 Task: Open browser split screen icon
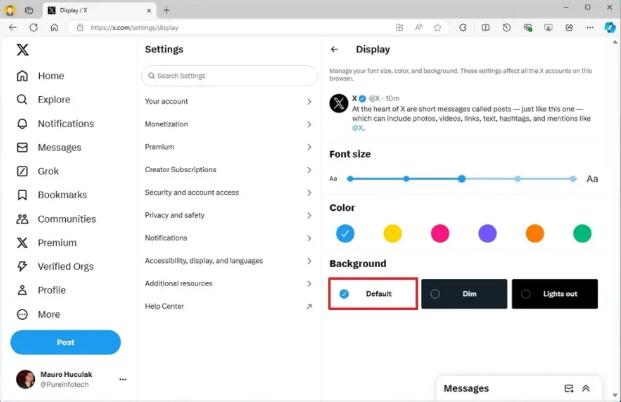pyautogui.click(x=486, y=27)
